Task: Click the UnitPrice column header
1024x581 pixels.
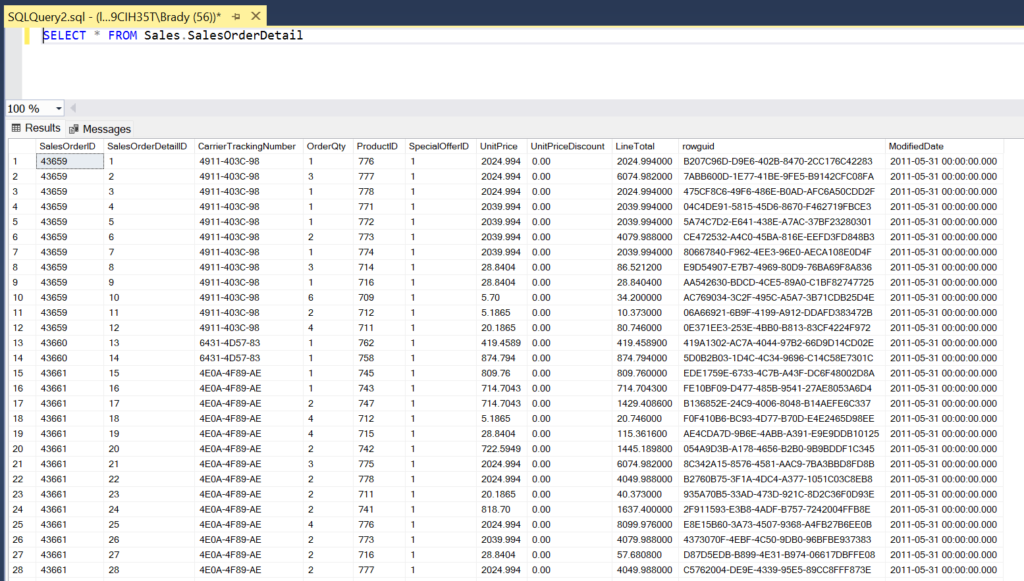Action: pos(499,146)
